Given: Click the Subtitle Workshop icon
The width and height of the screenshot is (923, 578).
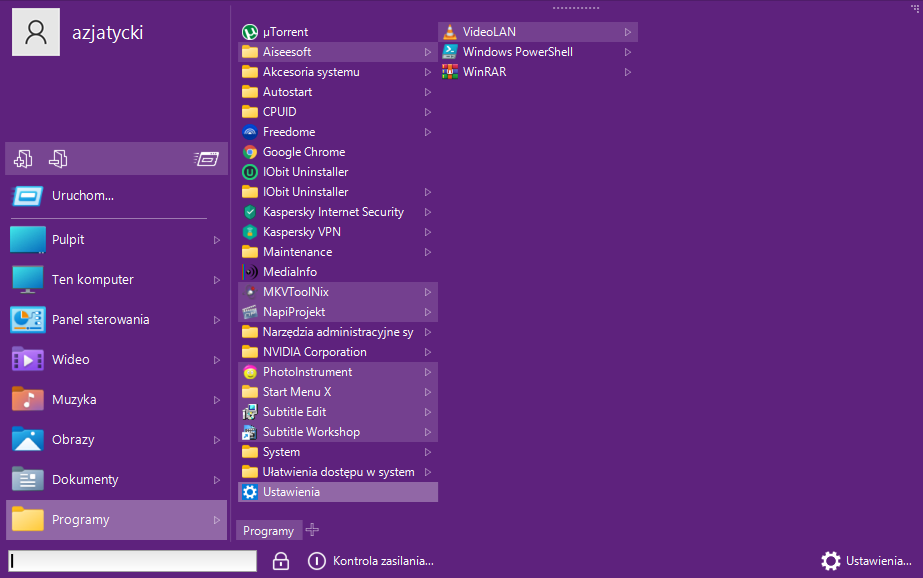Looking at the screenshot, I should pos(250,432).
